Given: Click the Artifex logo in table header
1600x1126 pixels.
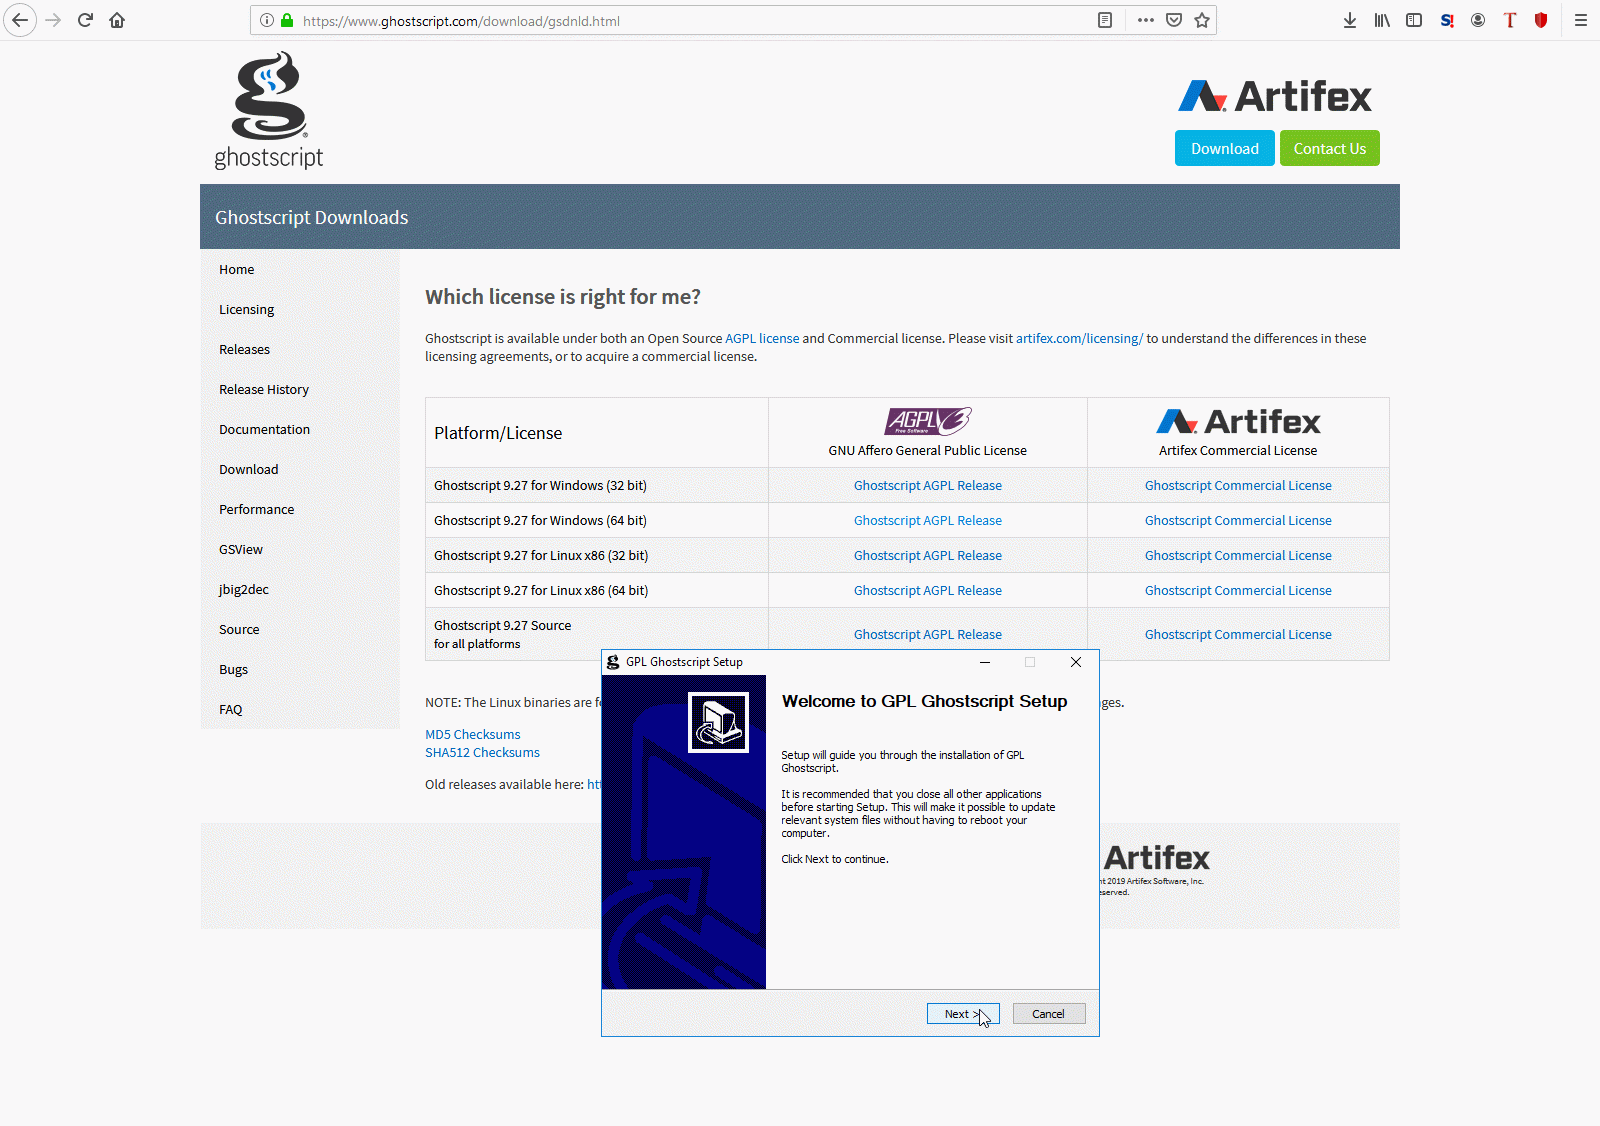Looking at the screenshot, I should pos(1238,422).
